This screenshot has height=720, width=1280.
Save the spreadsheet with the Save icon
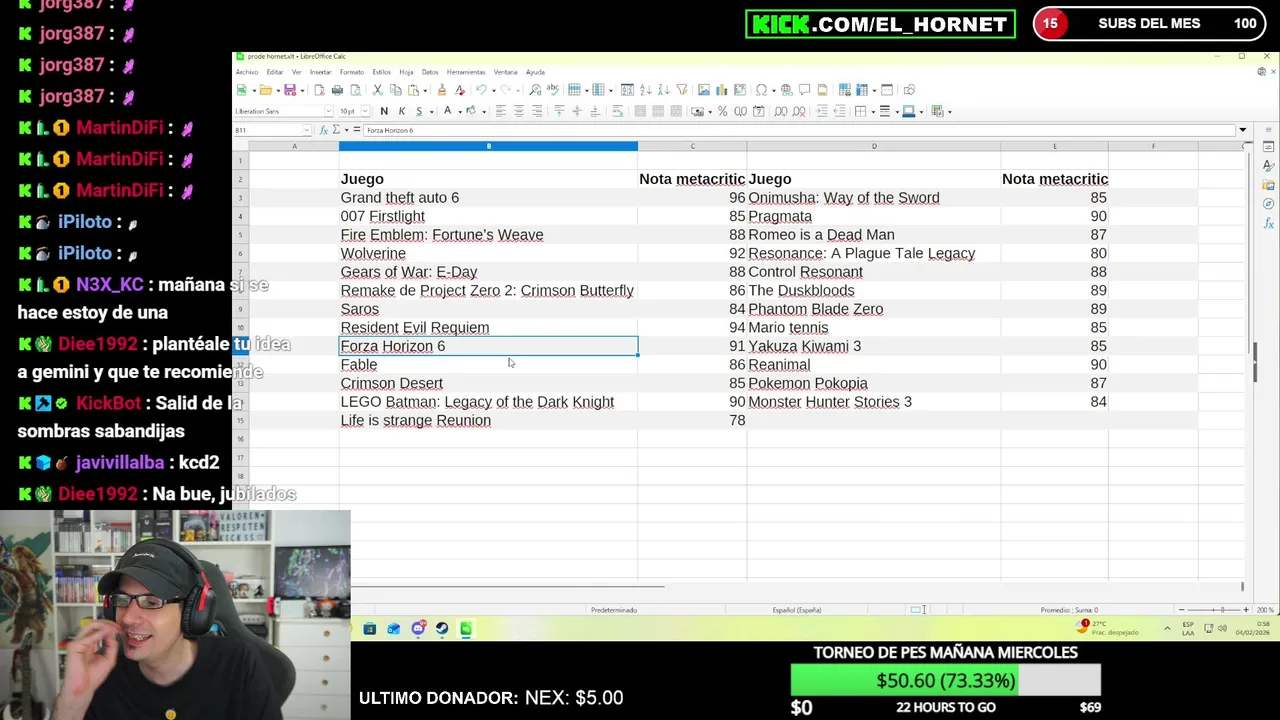point(290,90)
